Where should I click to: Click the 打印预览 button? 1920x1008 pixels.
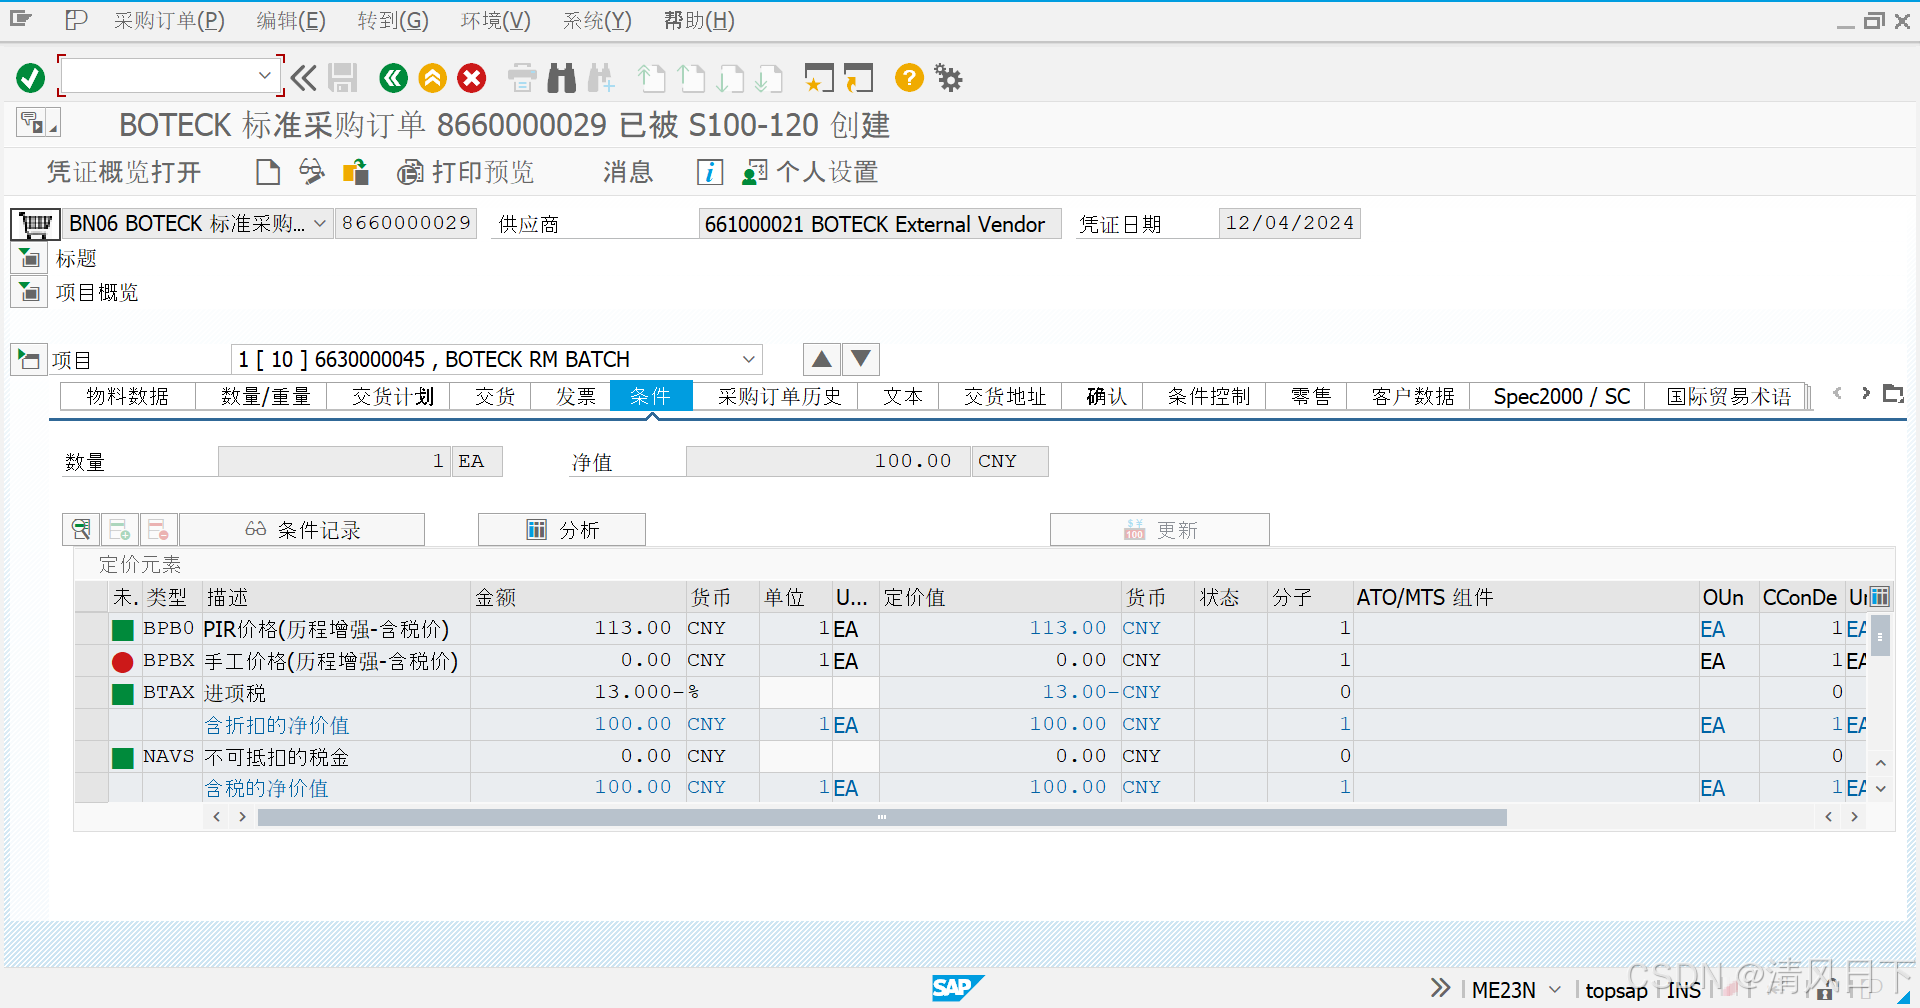click(x=466, y=172)
